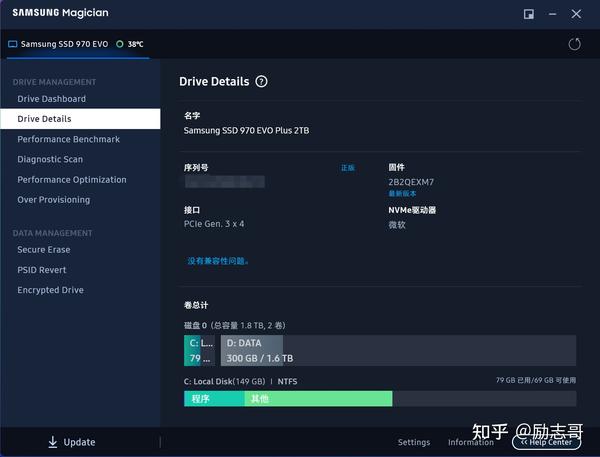
Task: Click the NTFS file system label
Action: click(x=287, y=382)
